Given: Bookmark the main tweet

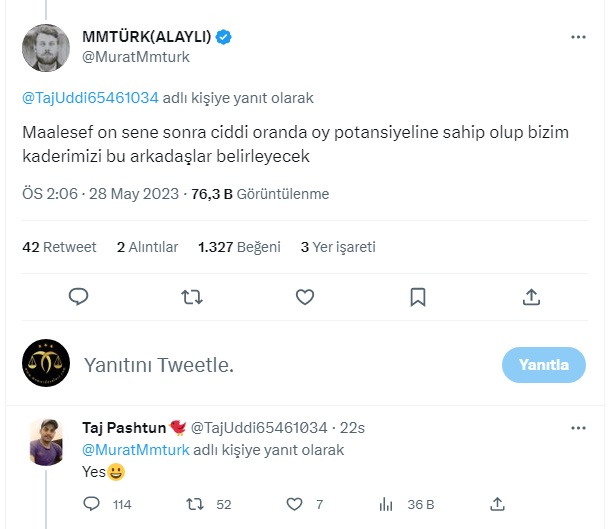Looking at the screenshot, I should click(419, 297).
